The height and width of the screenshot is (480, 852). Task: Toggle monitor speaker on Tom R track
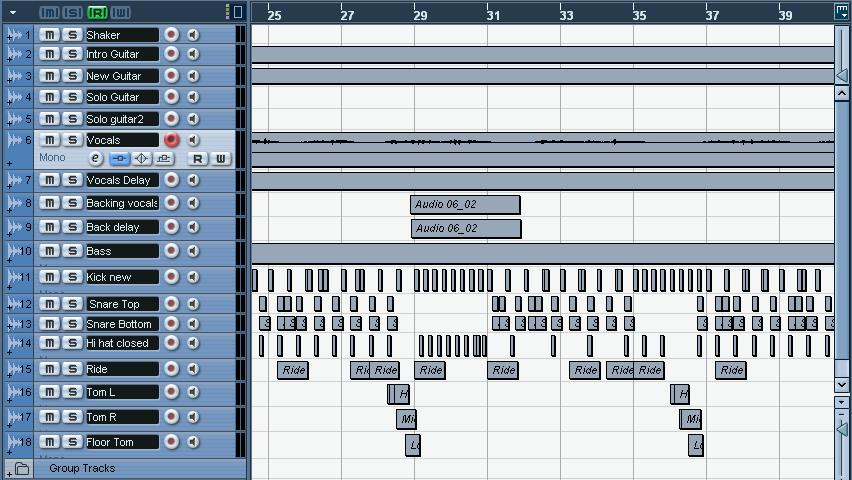pos(193,417)
